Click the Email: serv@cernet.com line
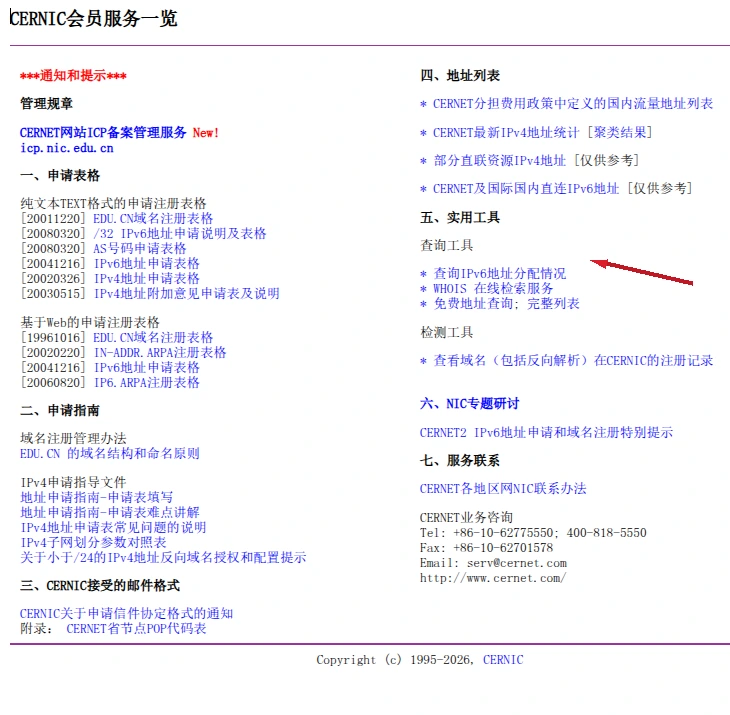Viewport: 730px width, 715px height. pos(493,563)
